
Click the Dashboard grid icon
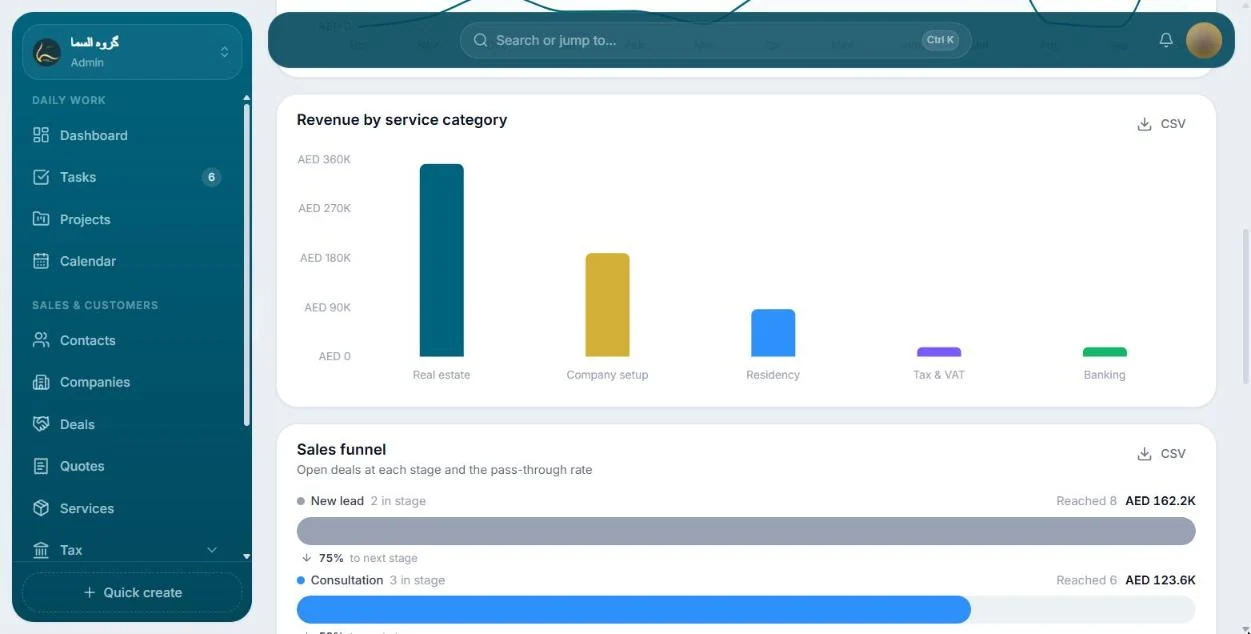tap(41, 135)
